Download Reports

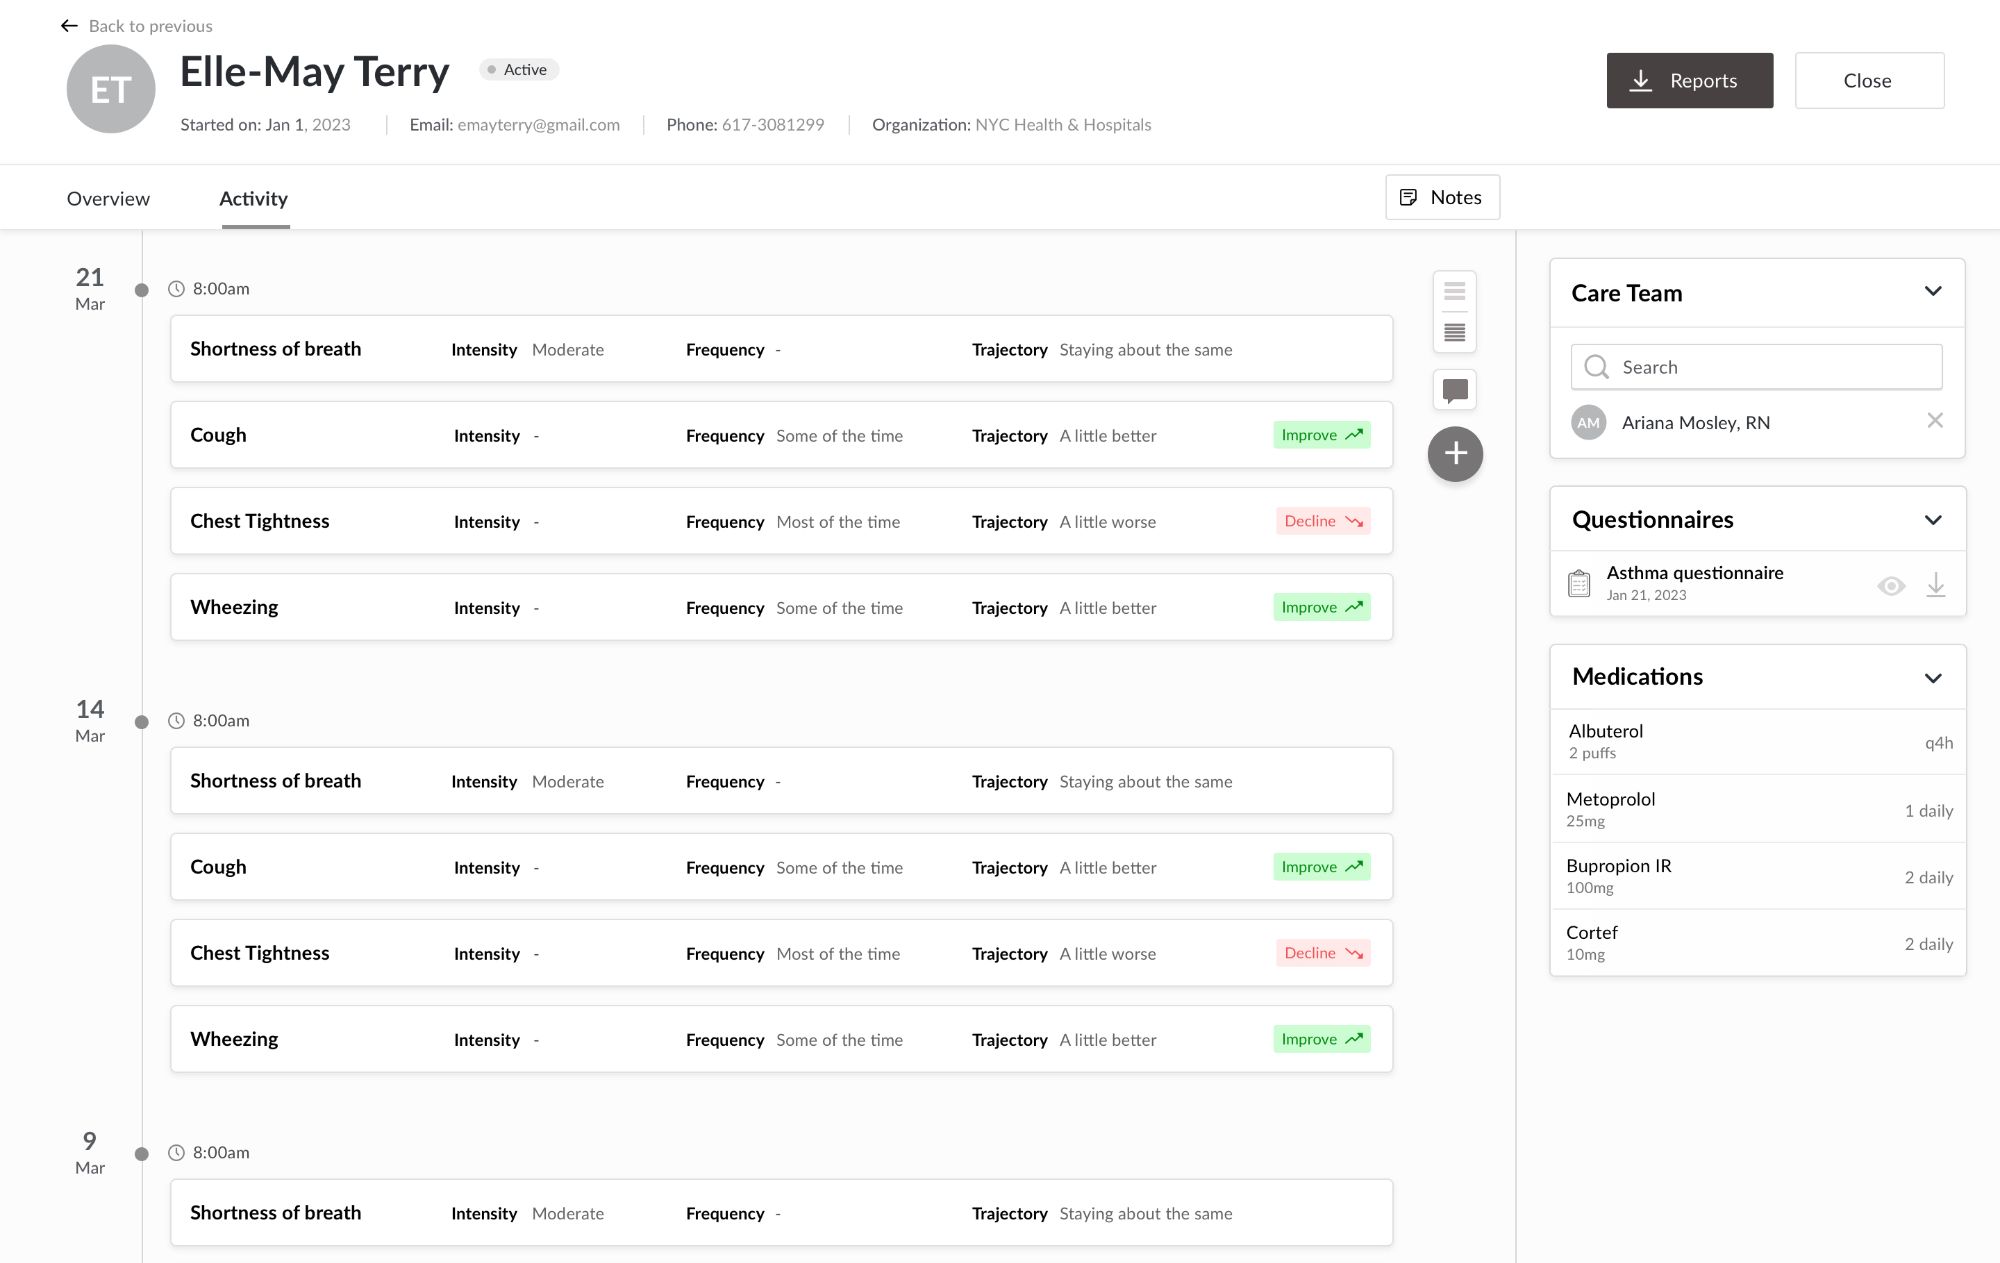(x=1689, y=81)
